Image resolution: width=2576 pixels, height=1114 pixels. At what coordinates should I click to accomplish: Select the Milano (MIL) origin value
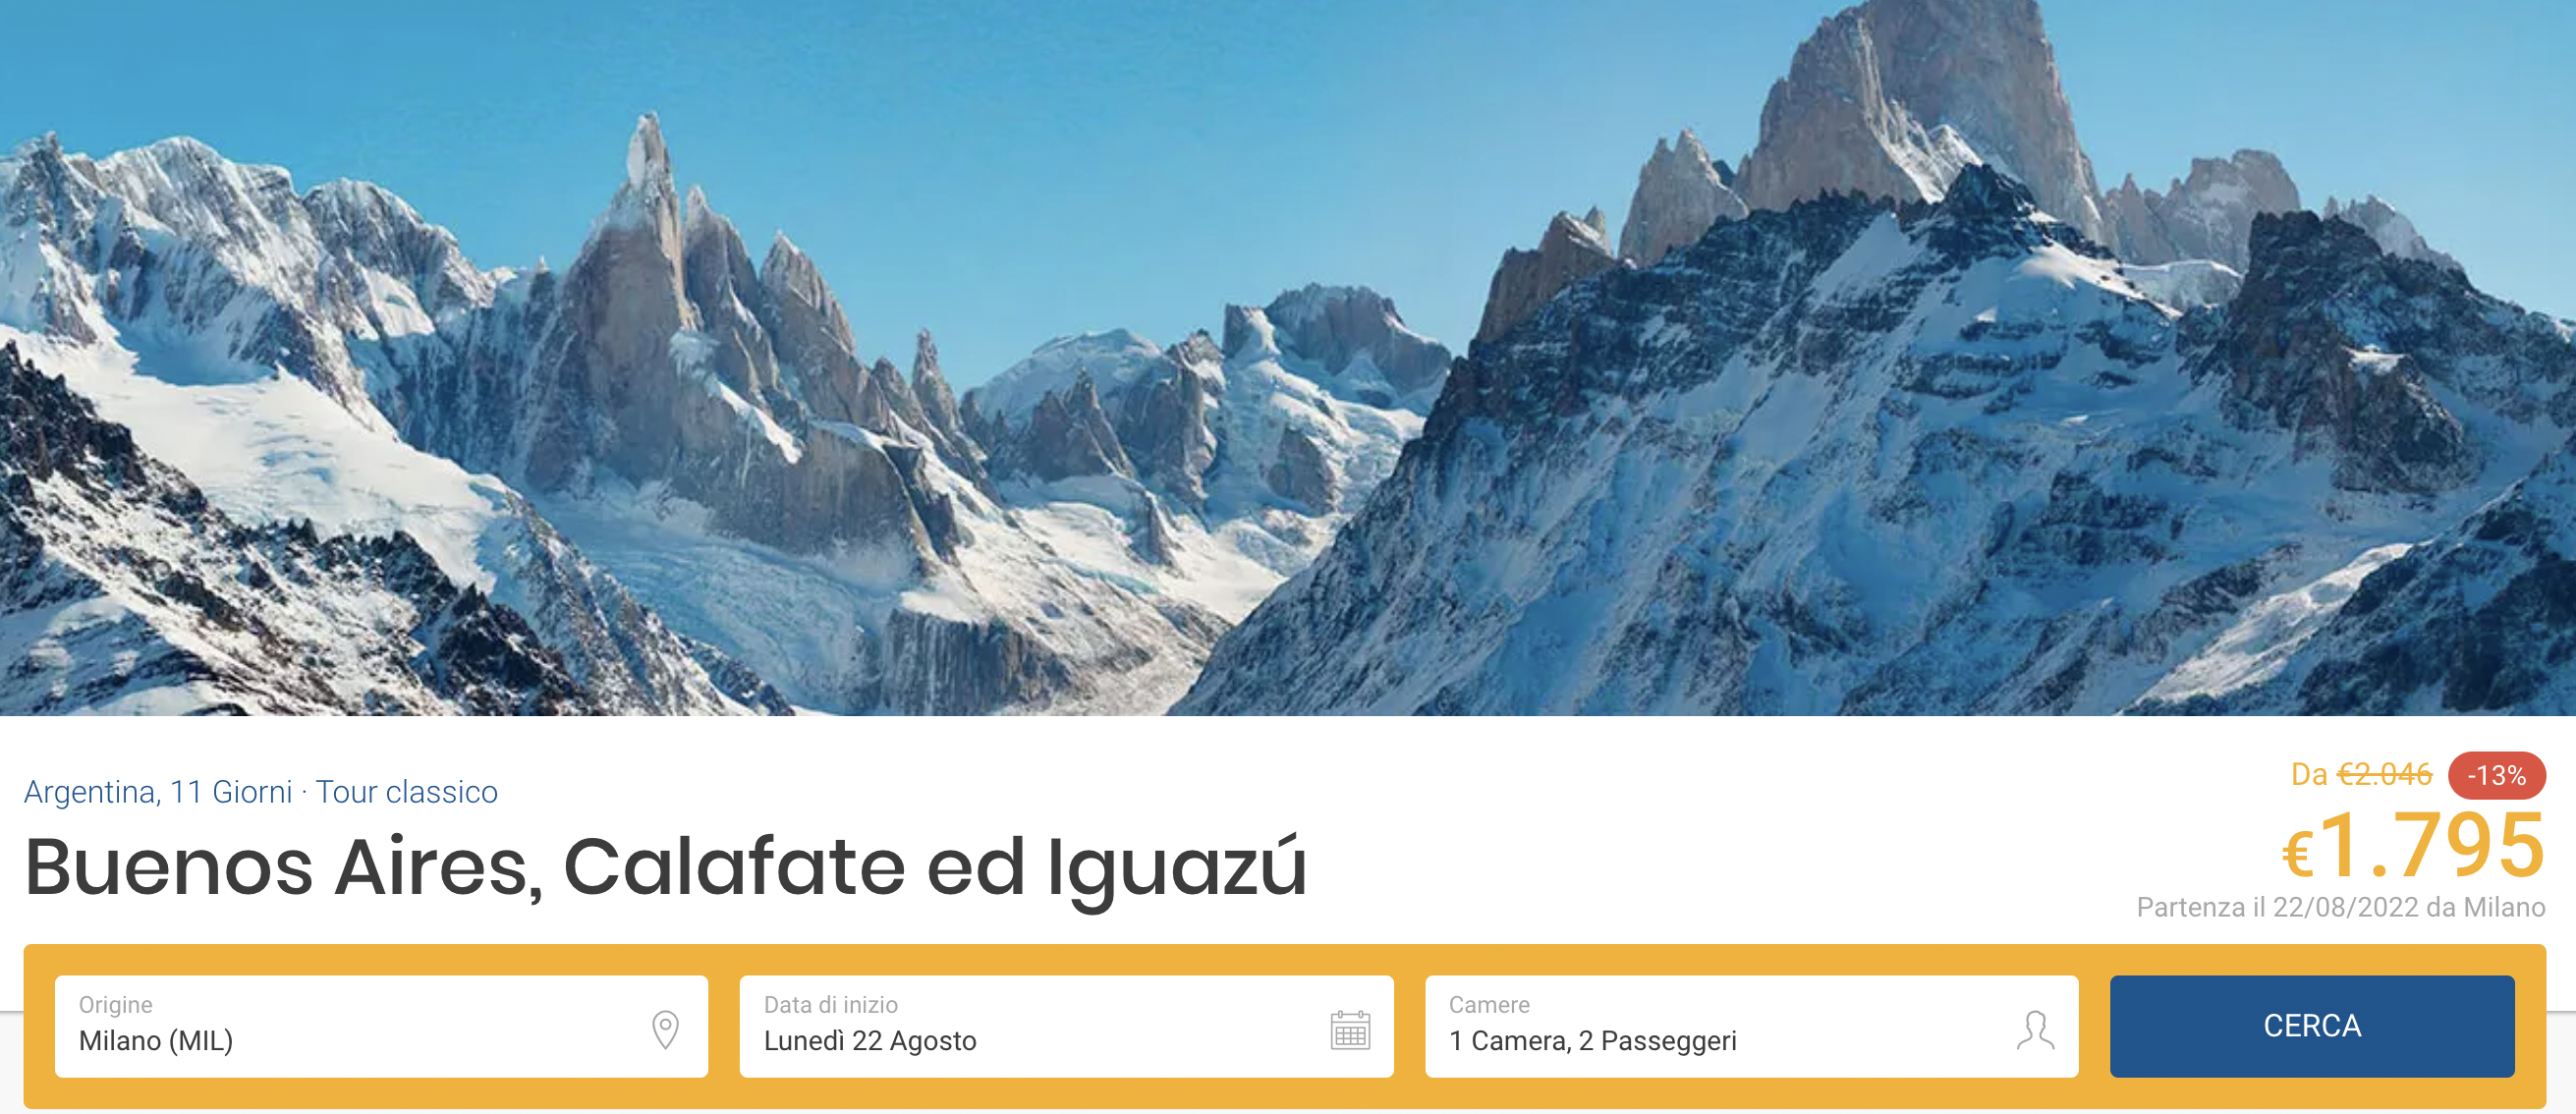coord(156,1041)
